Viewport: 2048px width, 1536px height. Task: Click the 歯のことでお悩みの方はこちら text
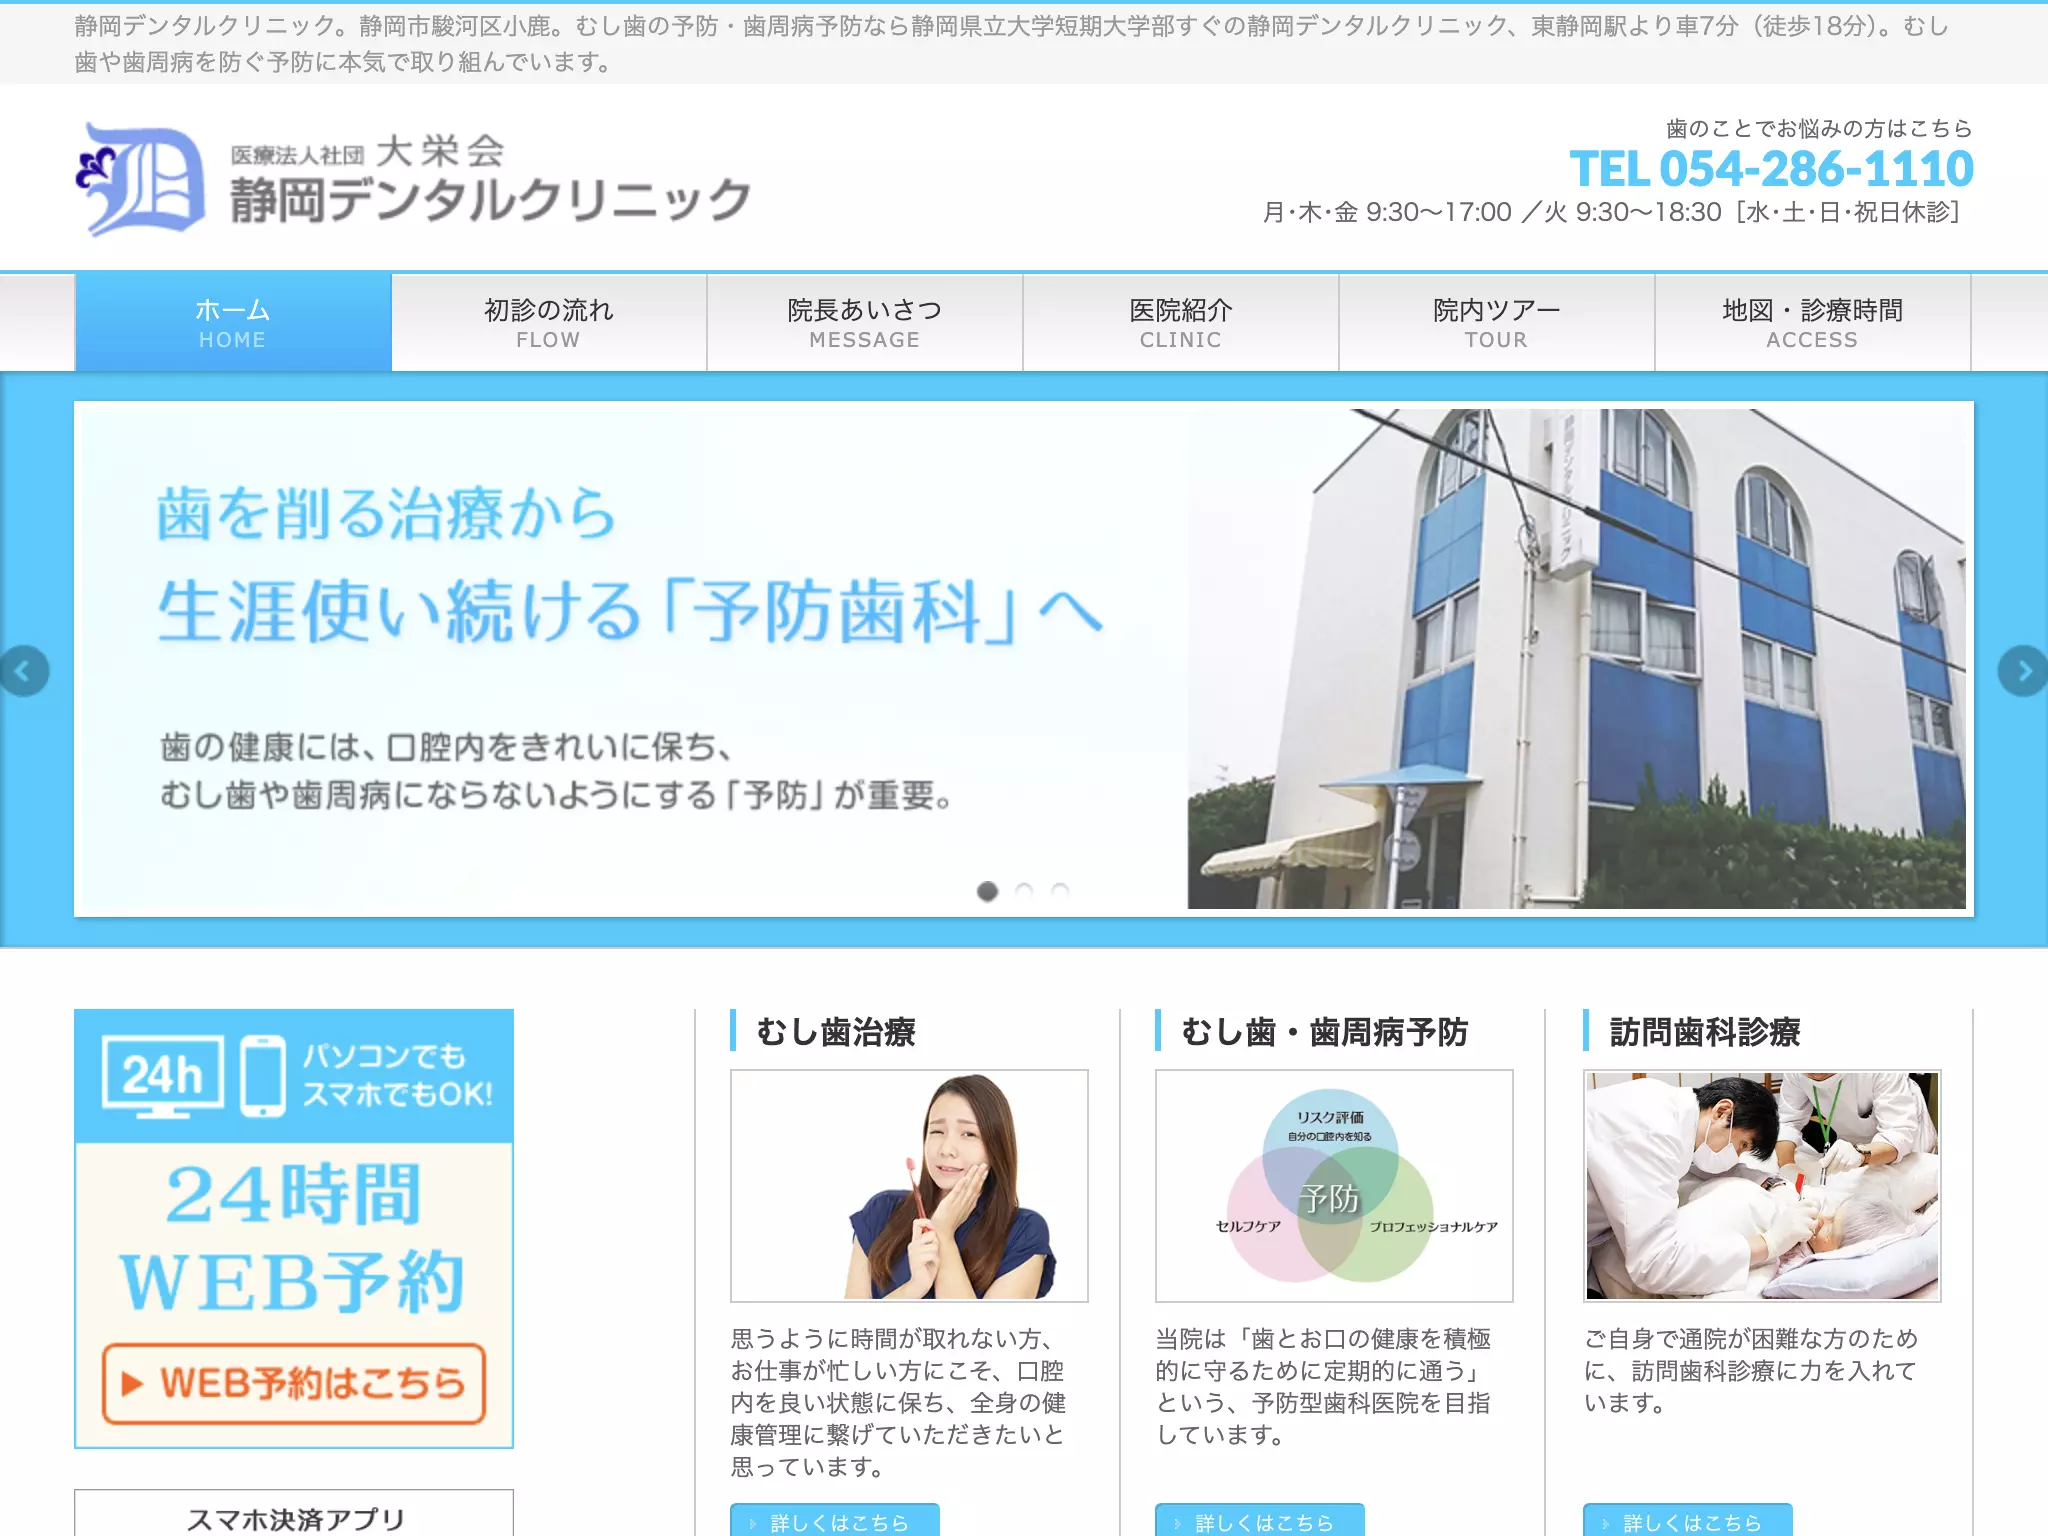point(1819,128)
